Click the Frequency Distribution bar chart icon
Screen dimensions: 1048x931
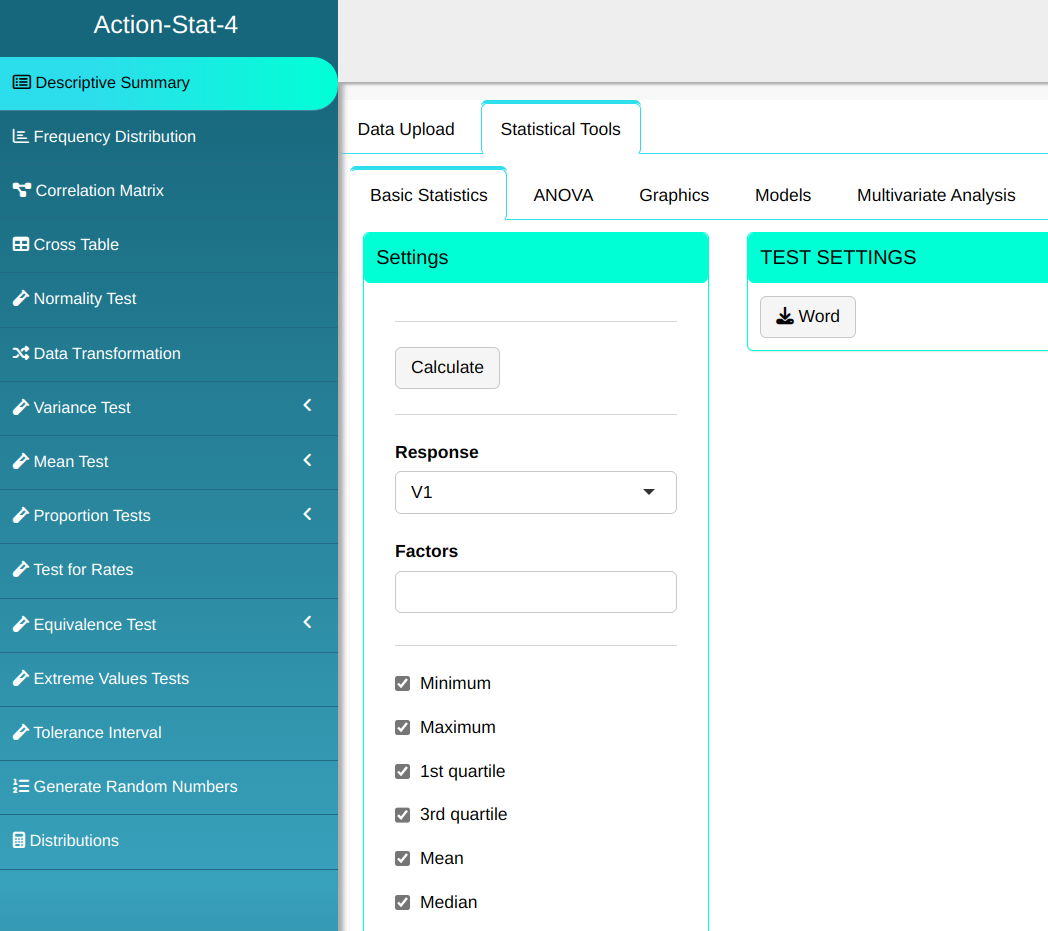pyautogui.click(x=20, y=136)
